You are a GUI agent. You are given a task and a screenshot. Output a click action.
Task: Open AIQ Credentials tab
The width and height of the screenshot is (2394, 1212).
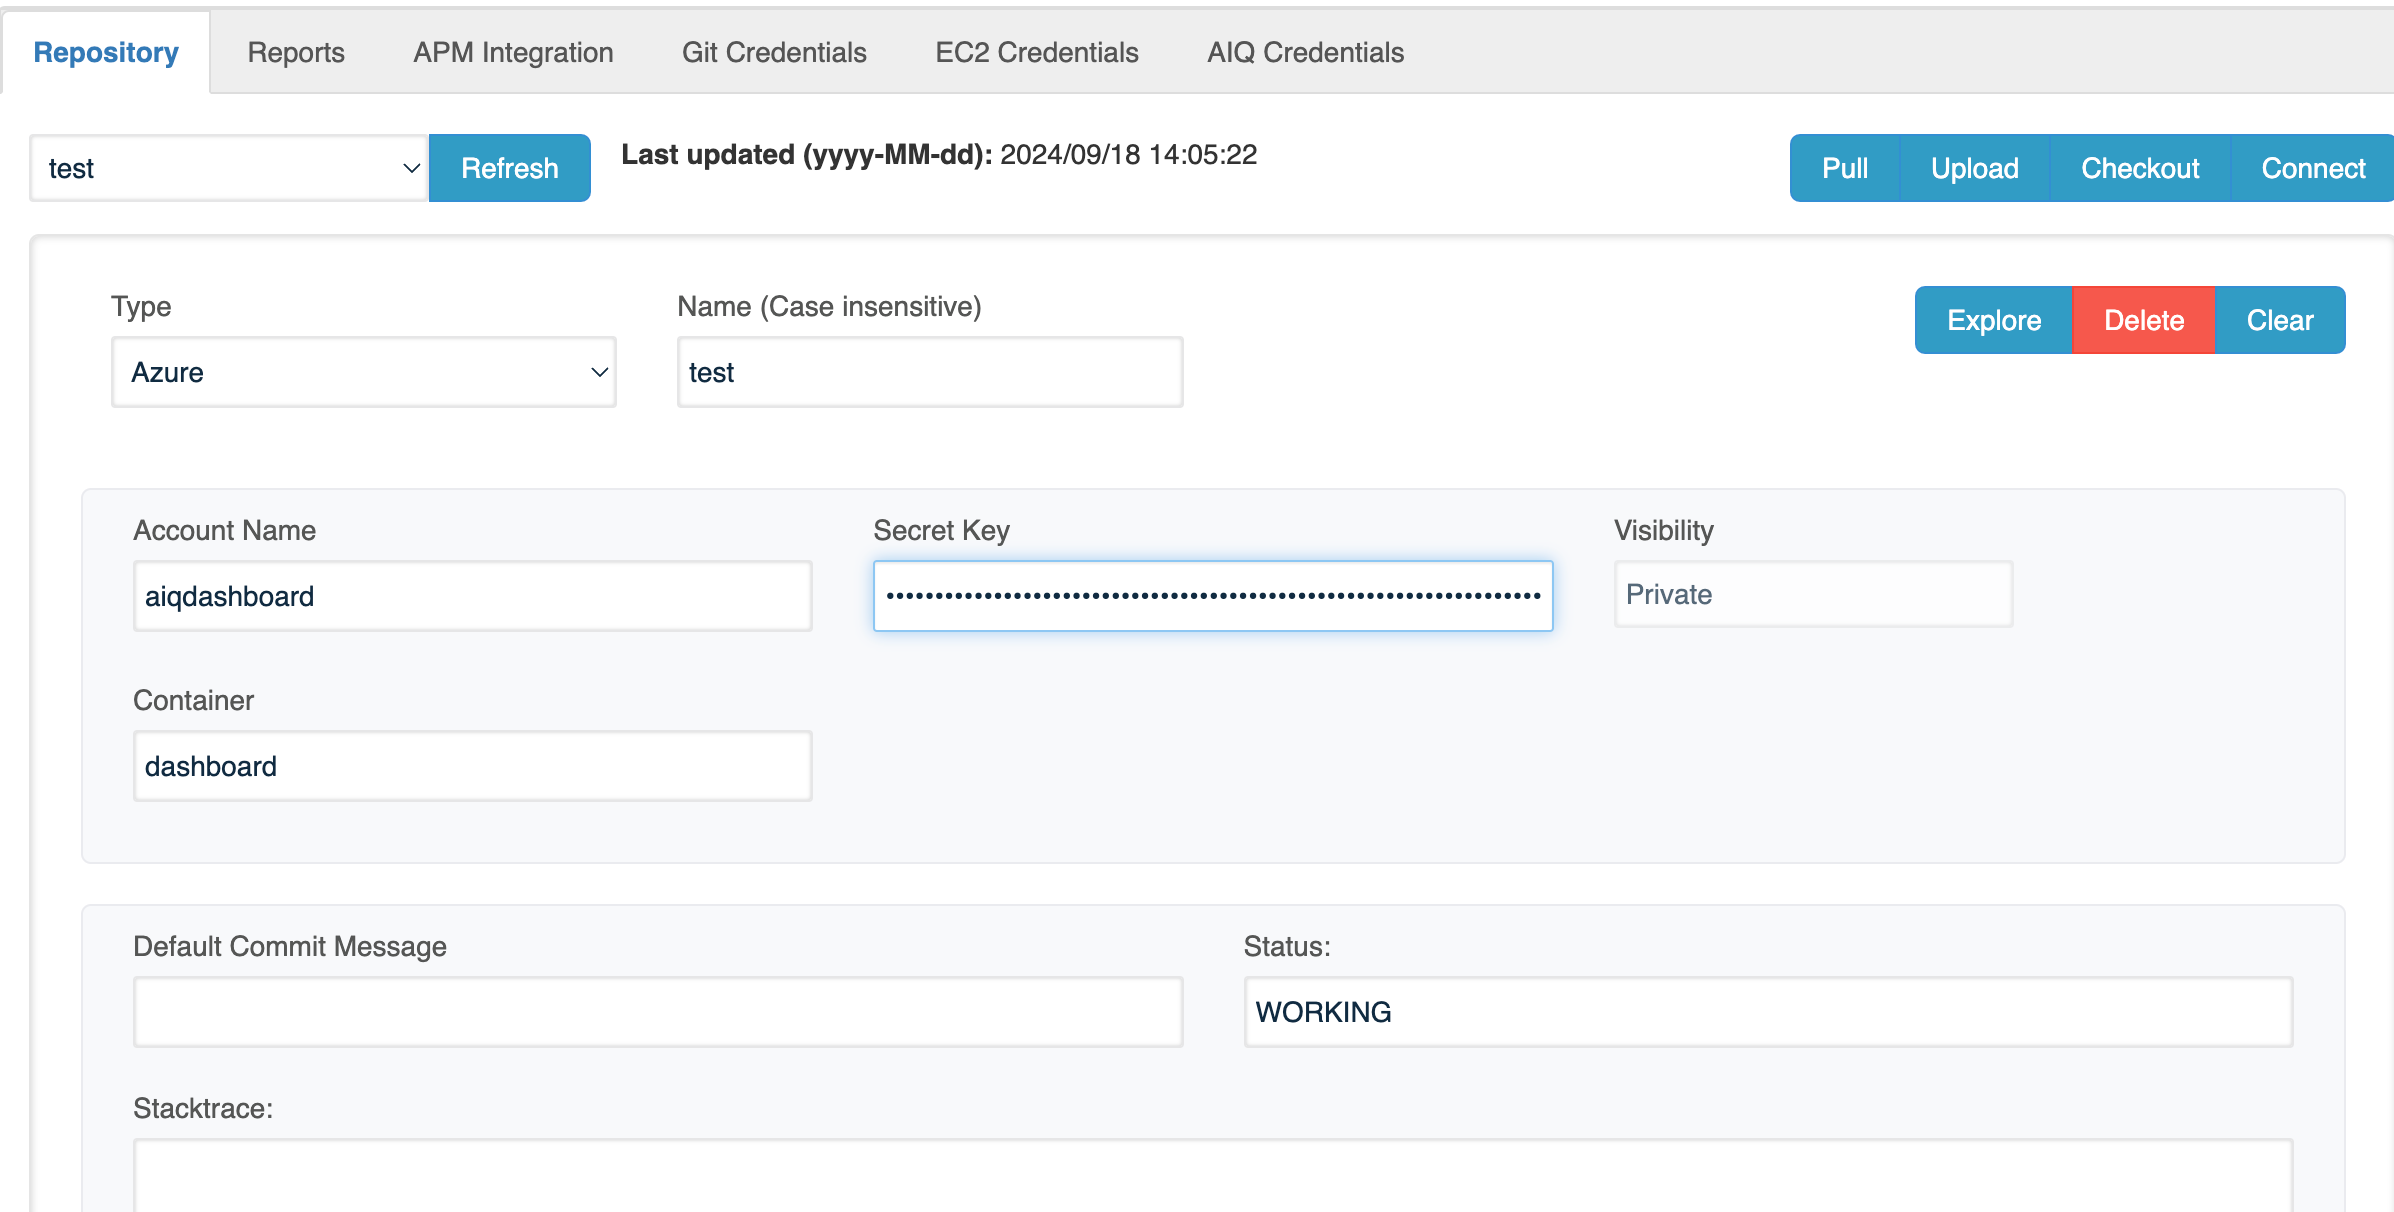tap(1305, 52)
